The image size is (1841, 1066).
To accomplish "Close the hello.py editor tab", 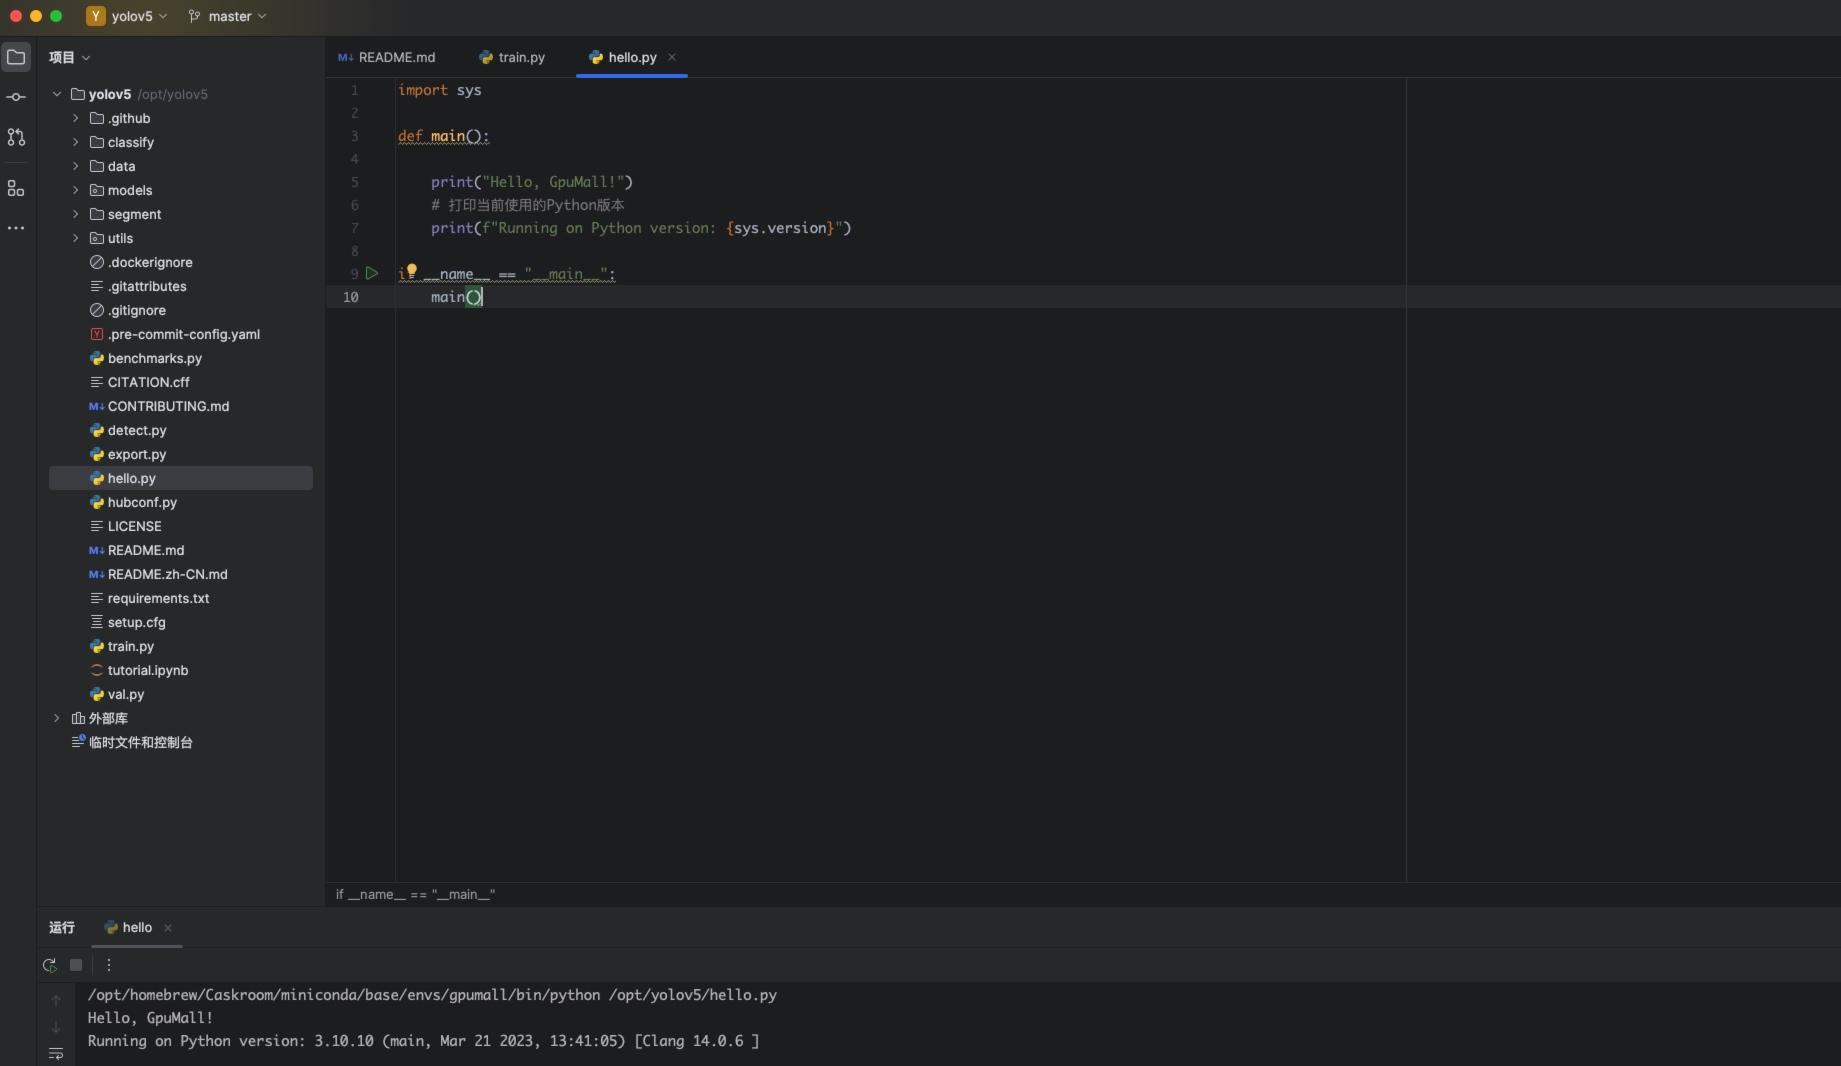I will tap(672, 57).
